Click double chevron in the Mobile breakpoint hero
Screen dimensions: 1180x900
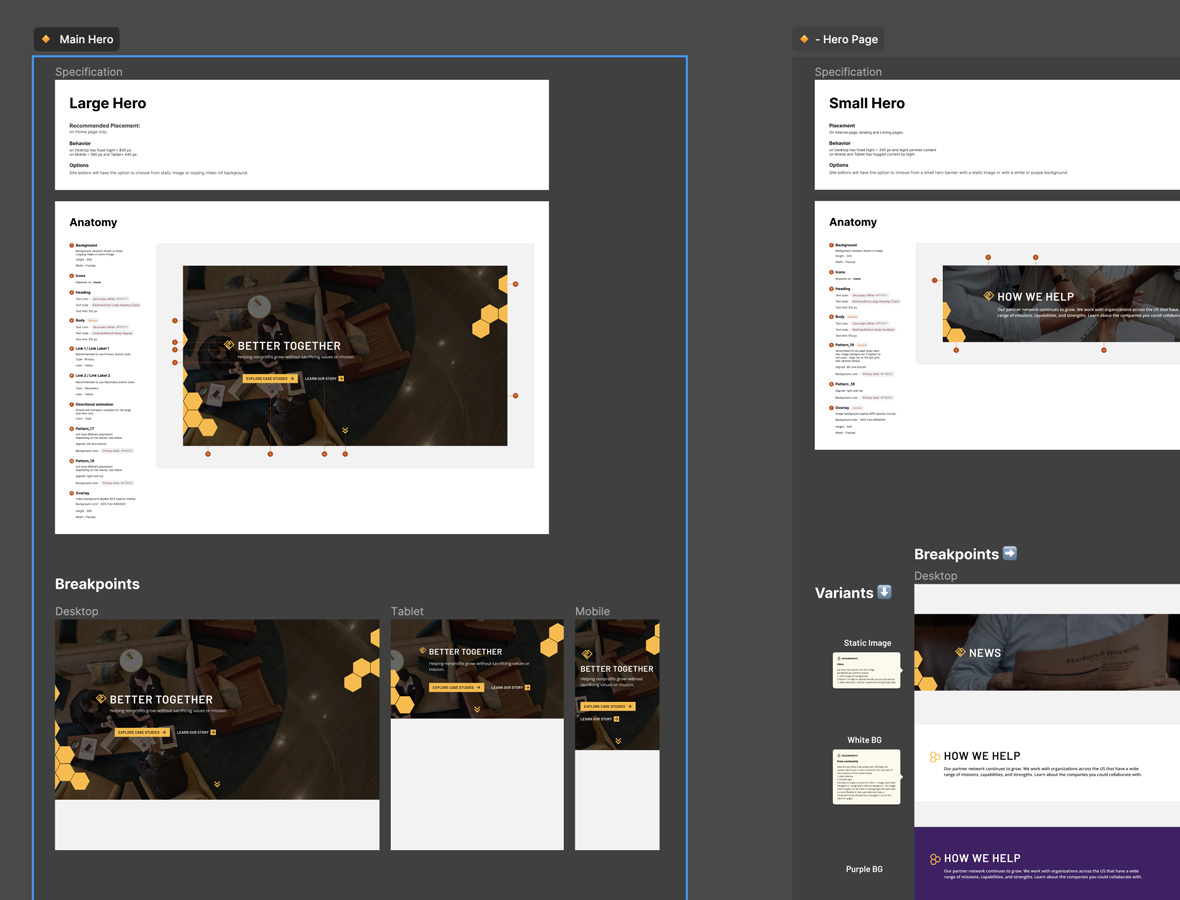click(618, 741)
